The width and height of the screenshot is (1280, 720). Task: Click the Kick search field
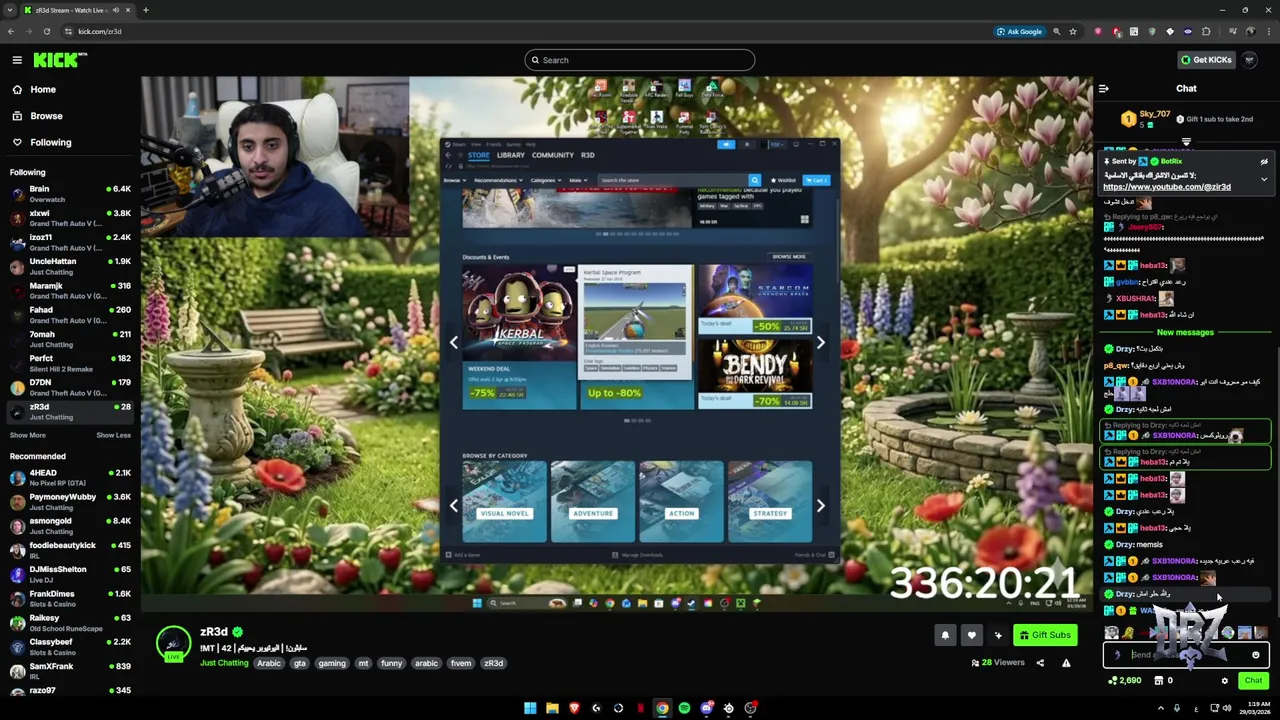pyautogui.click(x=639, y=60)
